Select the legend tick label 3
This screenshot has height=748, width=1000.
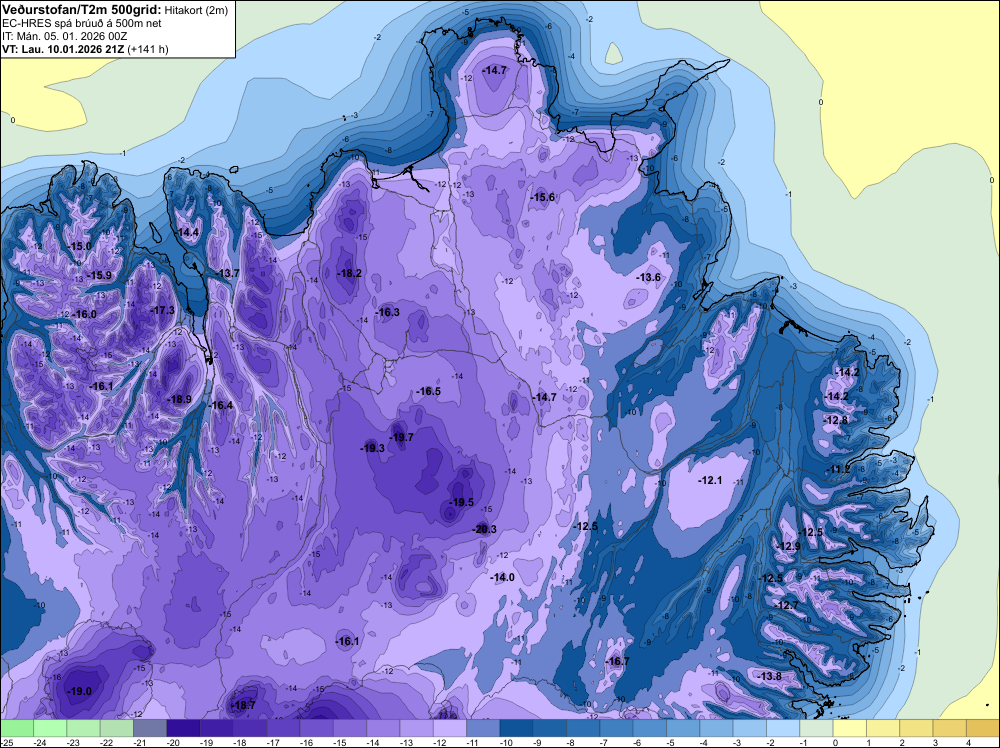click(x=935, y=742)
